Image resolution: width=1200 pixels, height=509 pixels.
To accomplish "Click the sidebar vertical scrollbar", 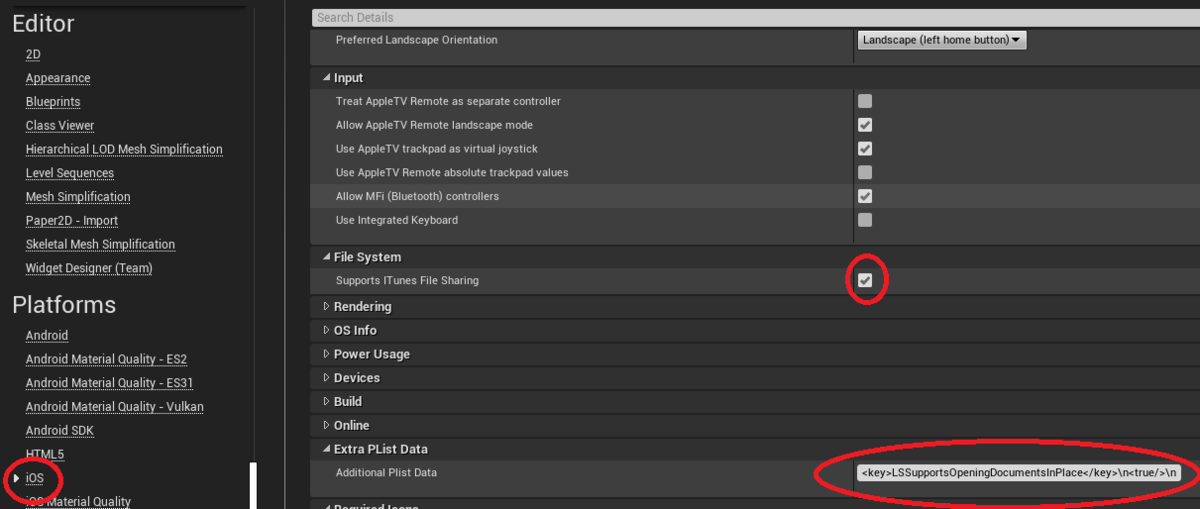I will [253, 486].
